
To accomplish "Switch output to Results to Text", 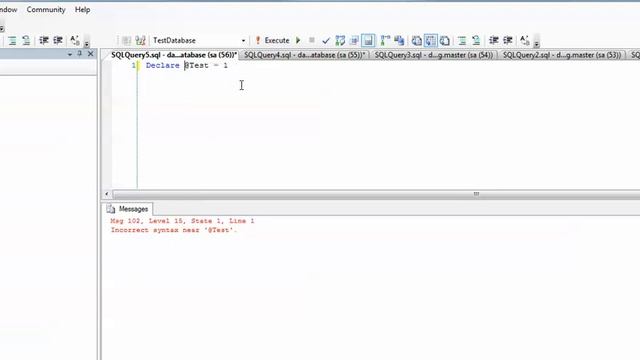I will click(x=417, y=40).
